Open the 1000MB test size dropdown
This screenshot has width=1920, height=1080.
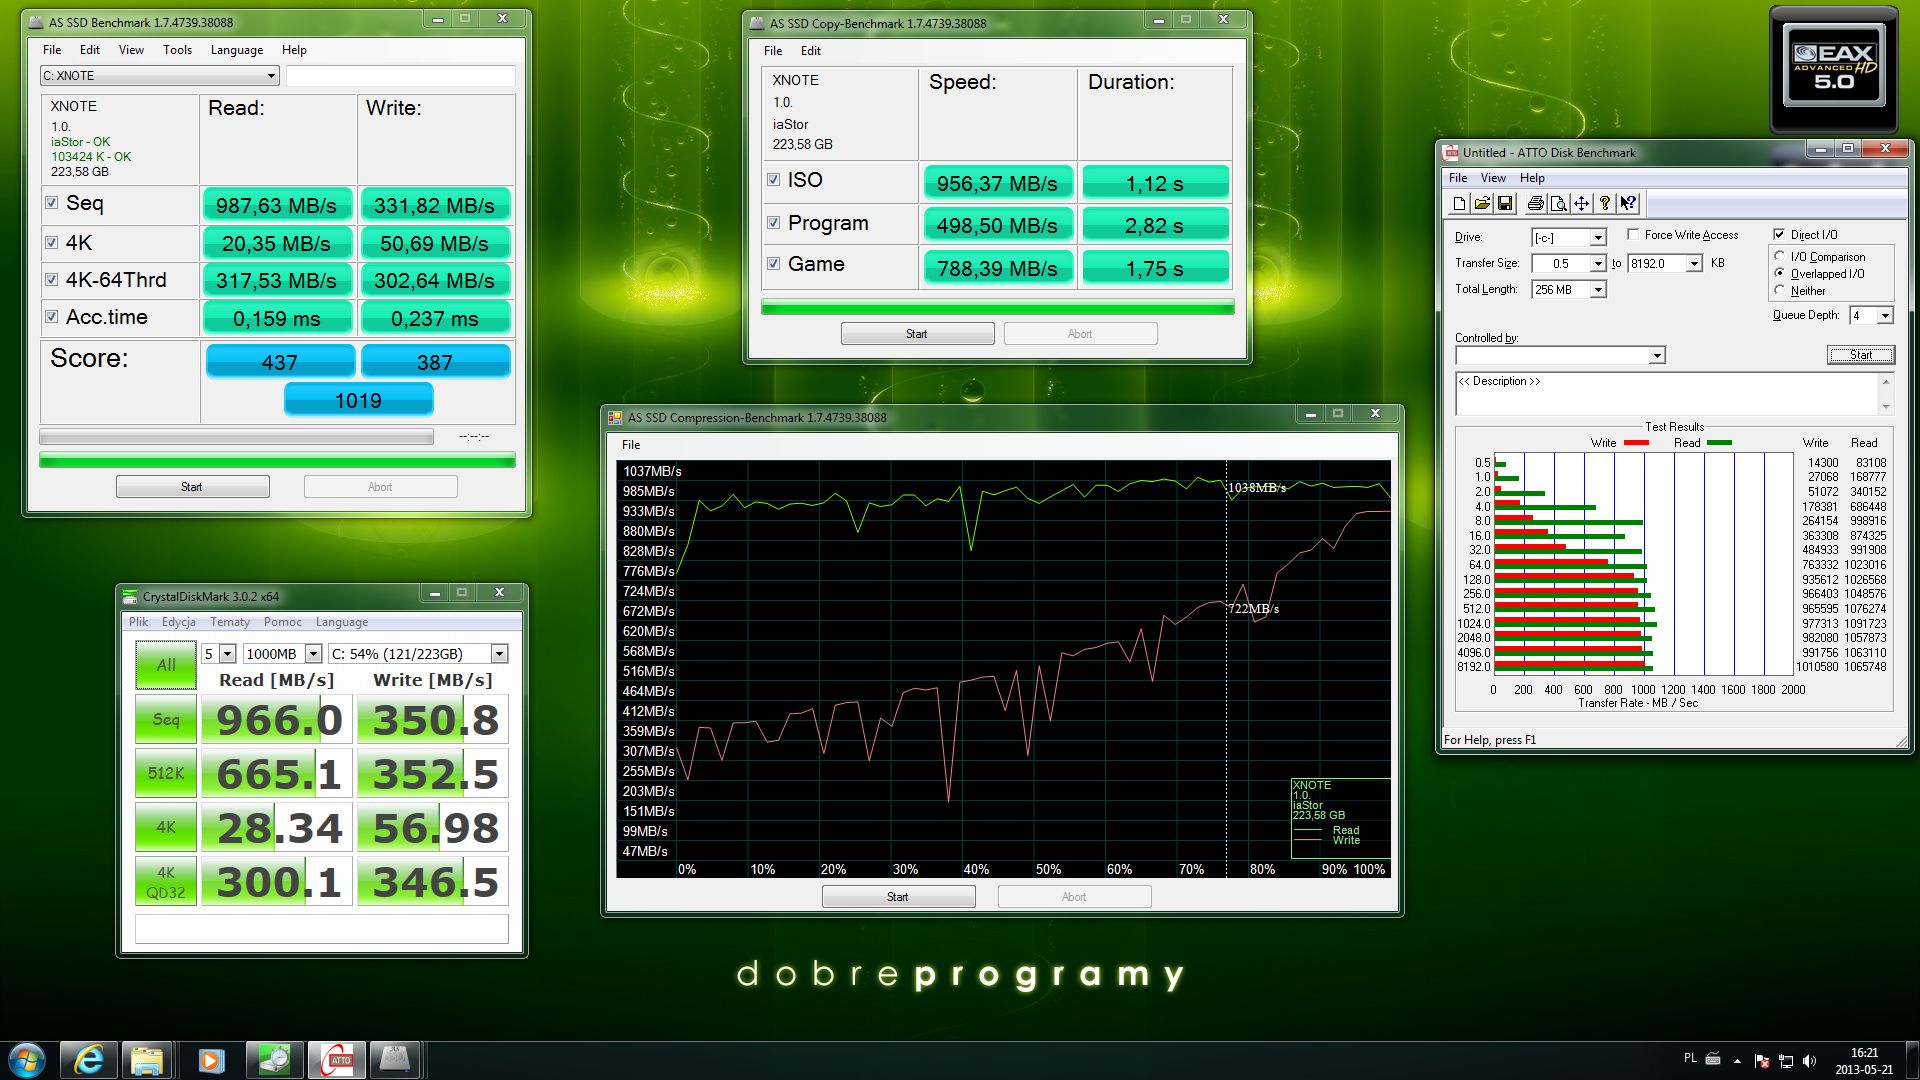[x=283, y=654]
